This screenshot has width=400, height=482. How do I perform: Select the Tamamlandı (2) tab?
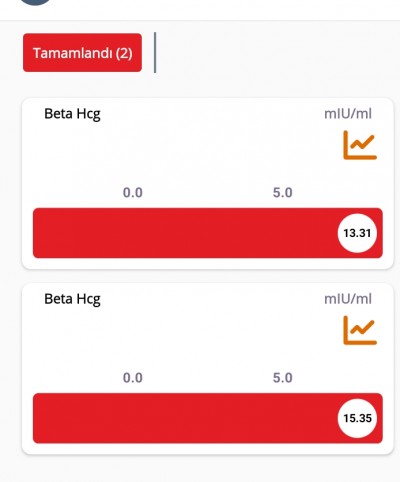point(82,53)
